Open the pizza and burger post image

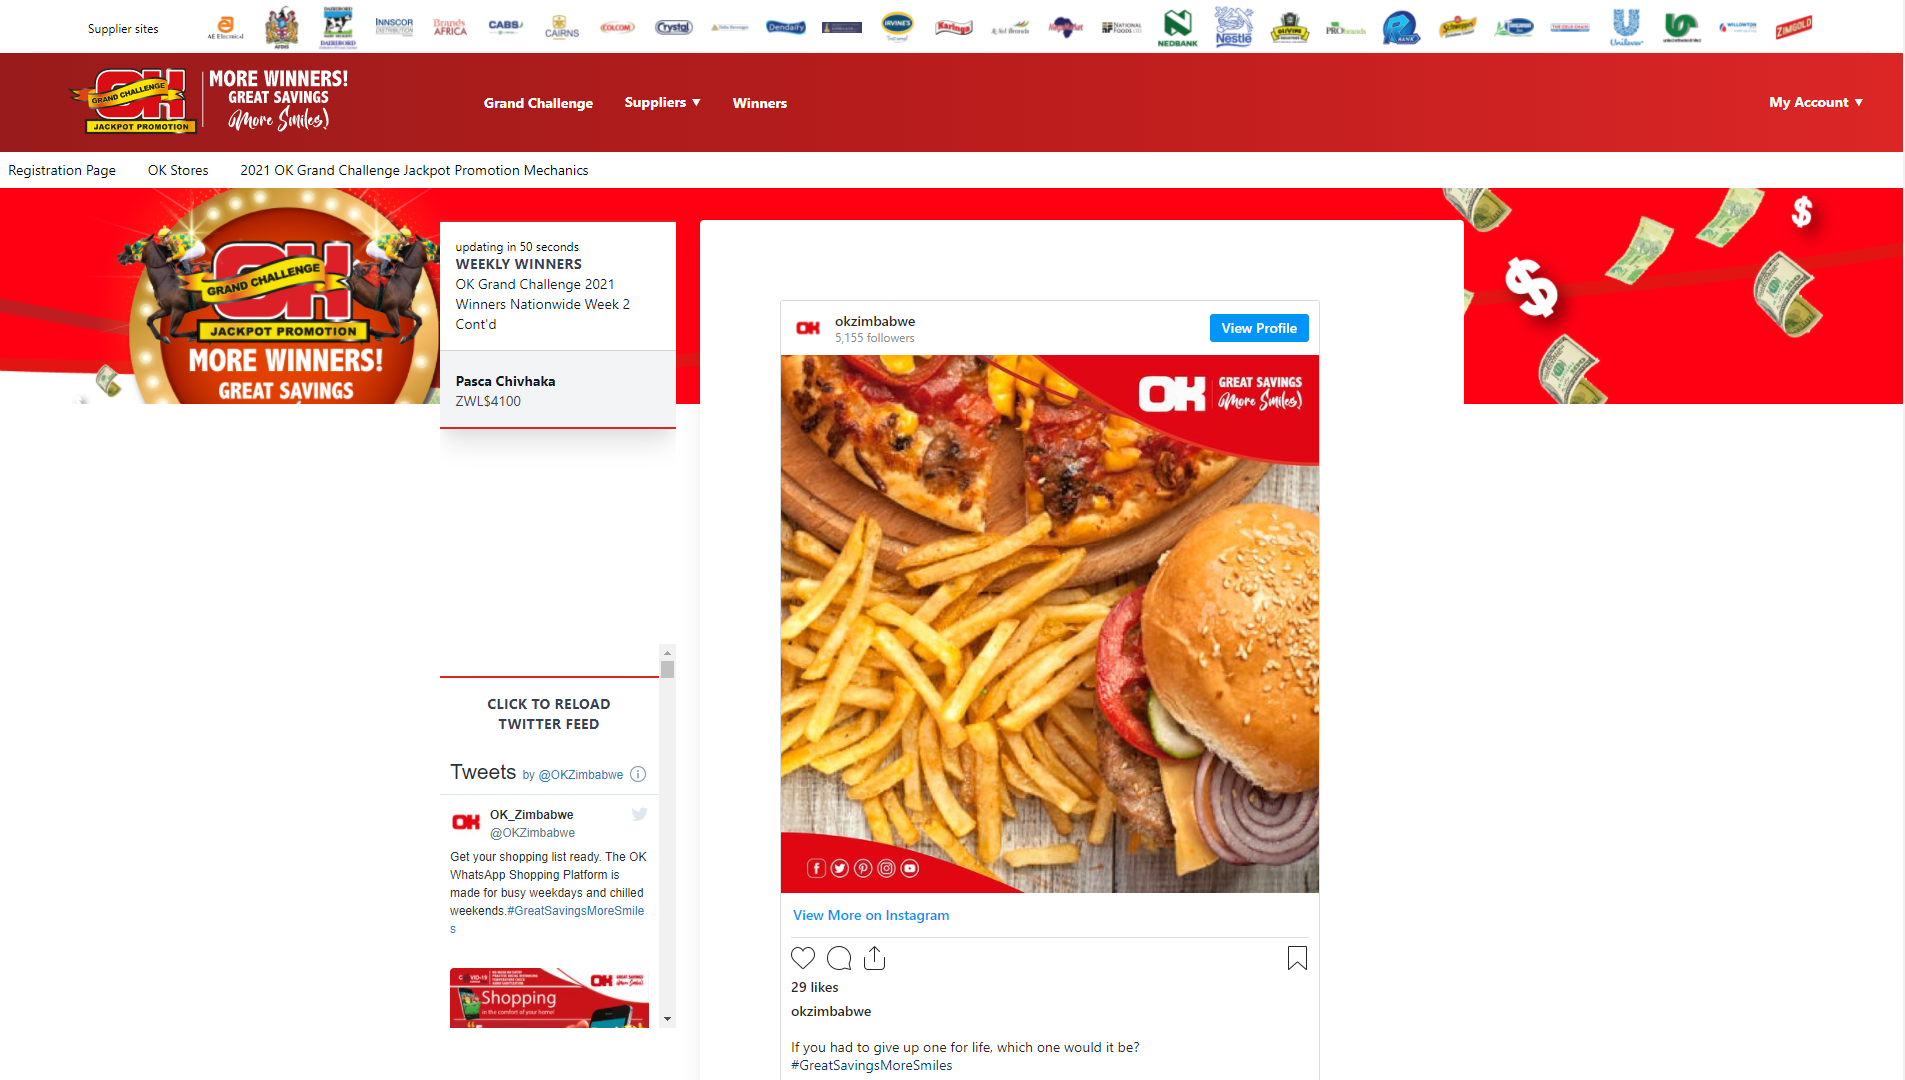pyautogui.click(x=1049, y=623)
